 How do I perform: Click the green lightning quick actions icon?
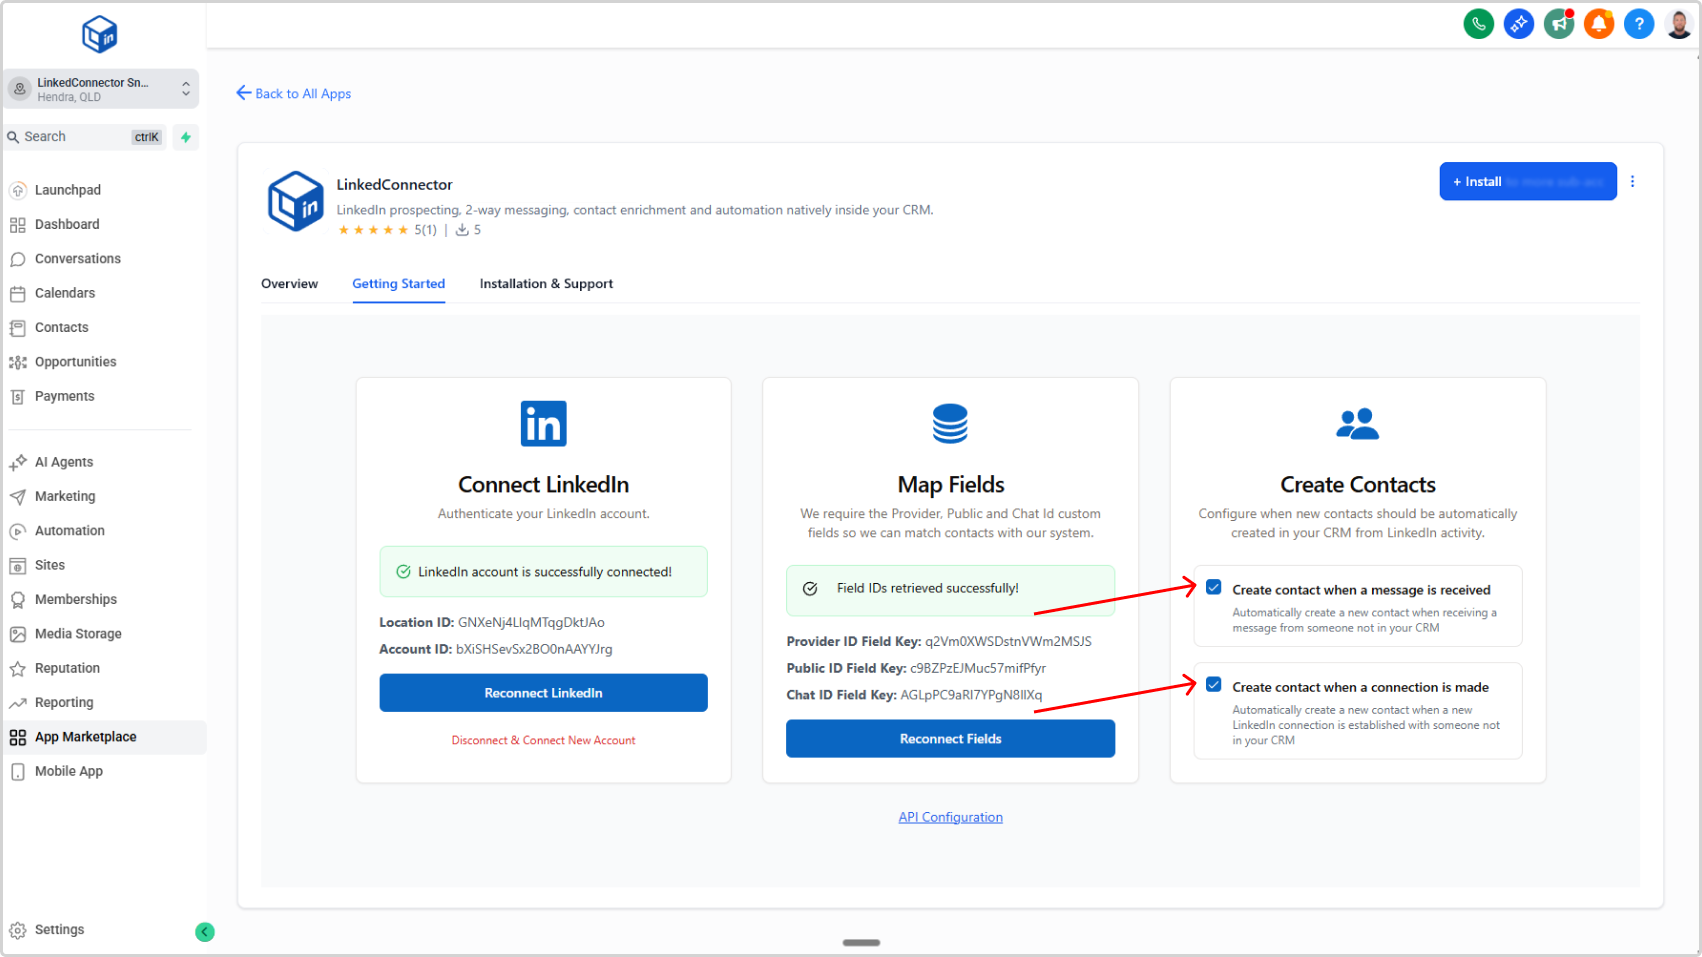click(186, 137)
